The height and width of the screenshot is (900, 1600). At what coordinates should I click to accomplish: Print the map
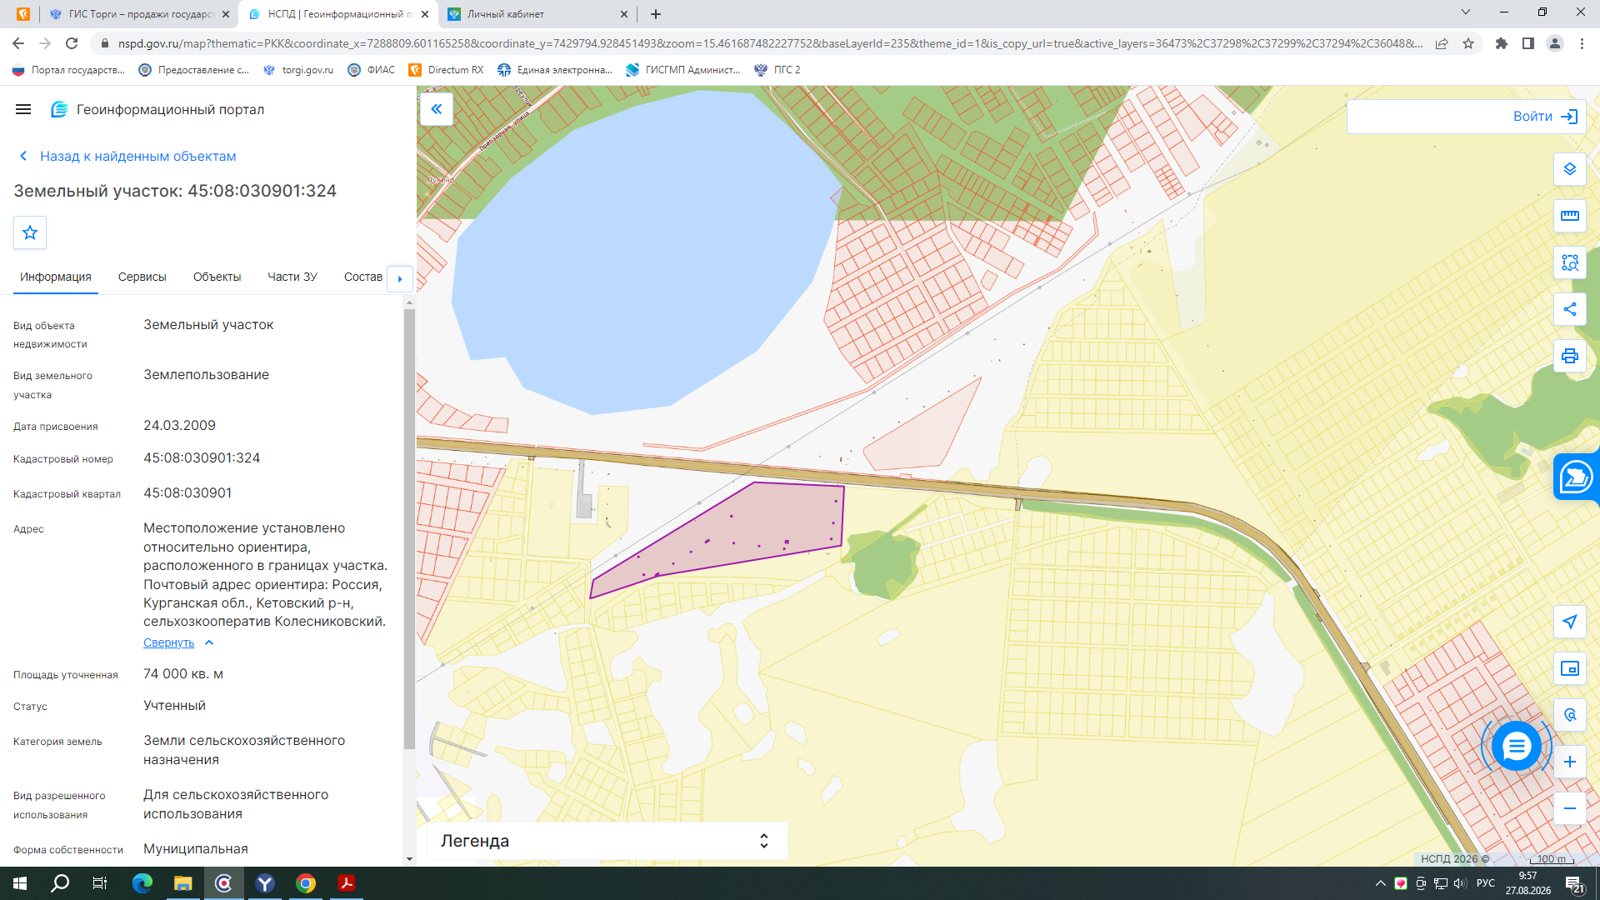pos(1570,356)
